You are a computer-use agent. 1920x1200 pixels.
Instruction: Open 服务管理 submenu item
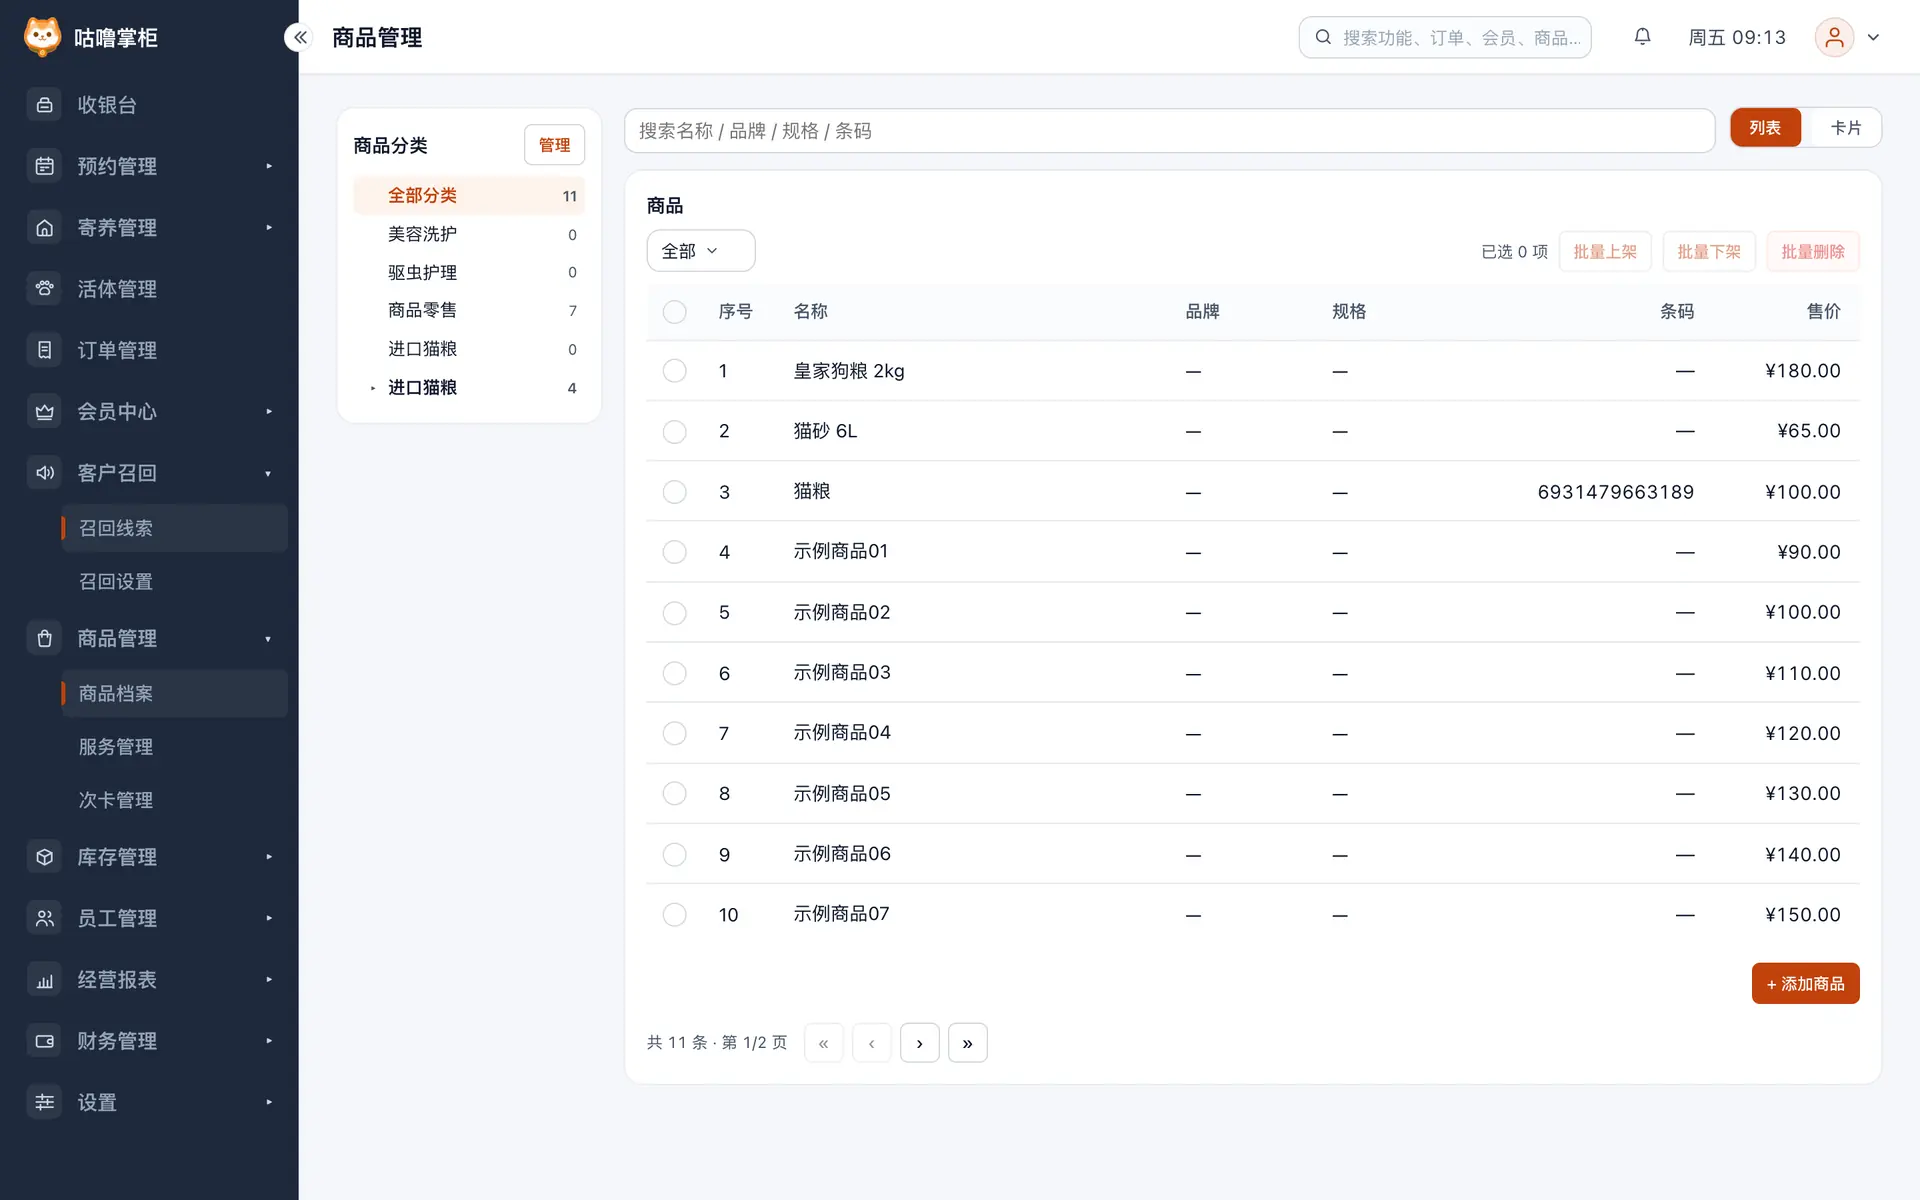(175, 747)
